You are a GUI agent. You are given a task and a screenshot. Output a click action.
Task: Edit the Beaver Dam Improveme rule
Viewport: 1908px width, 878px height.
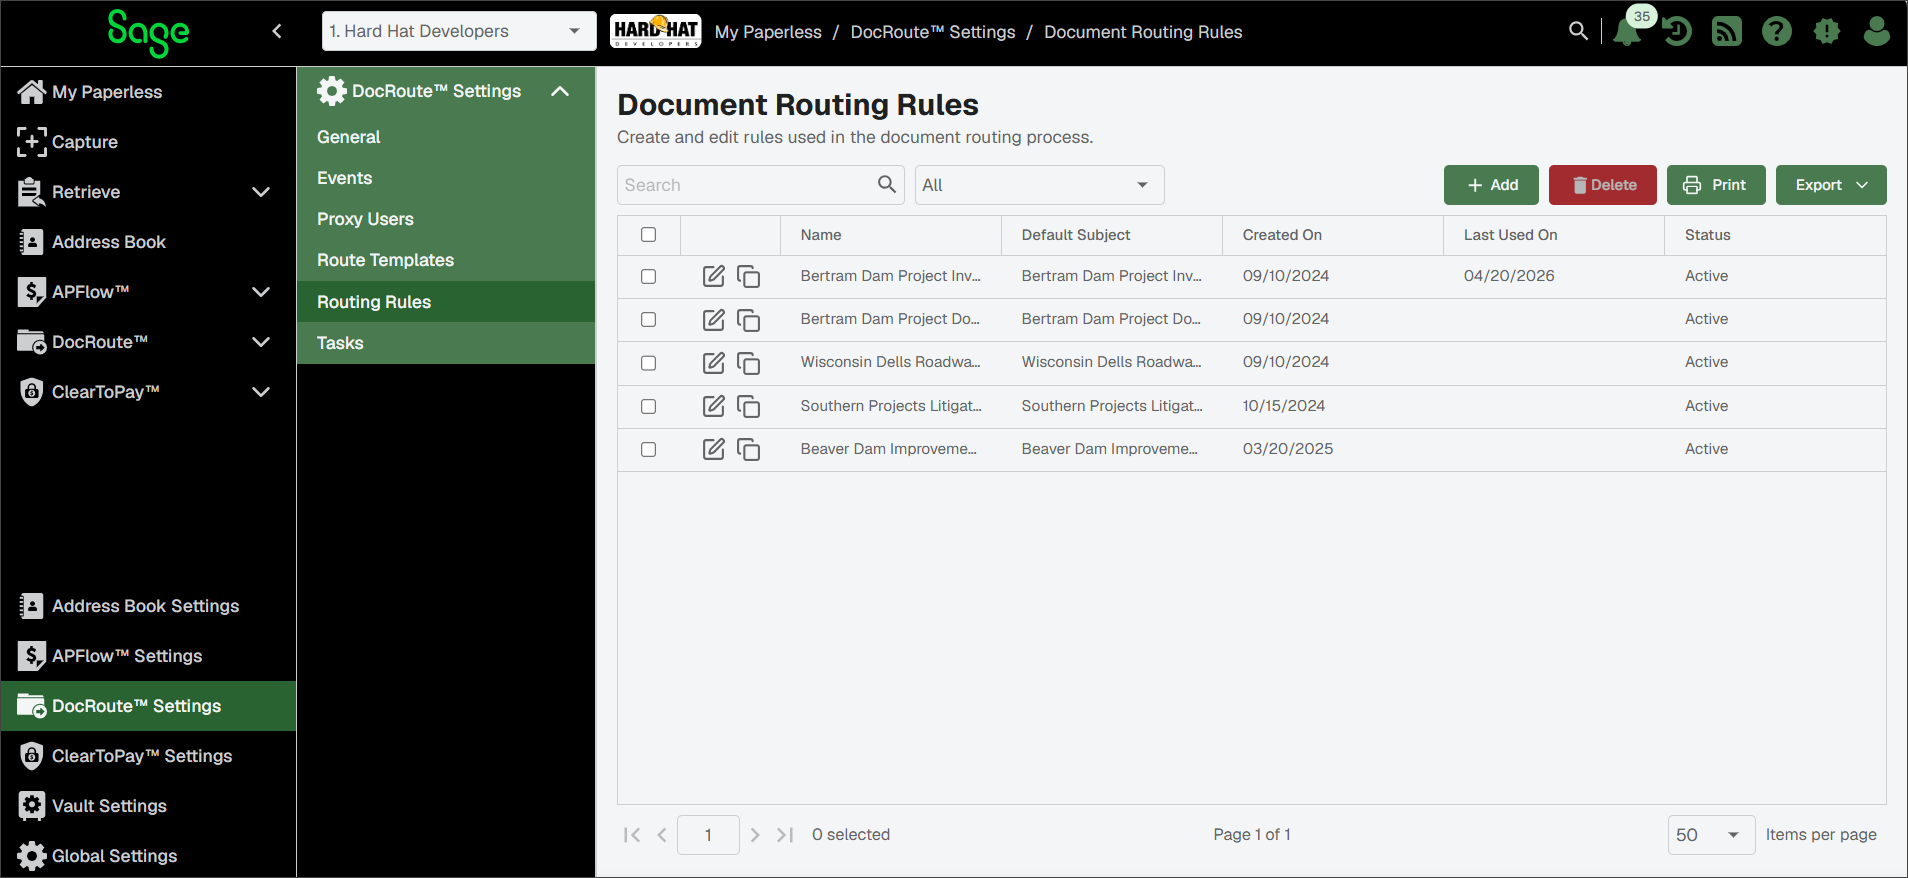click(x=714, y=449)
